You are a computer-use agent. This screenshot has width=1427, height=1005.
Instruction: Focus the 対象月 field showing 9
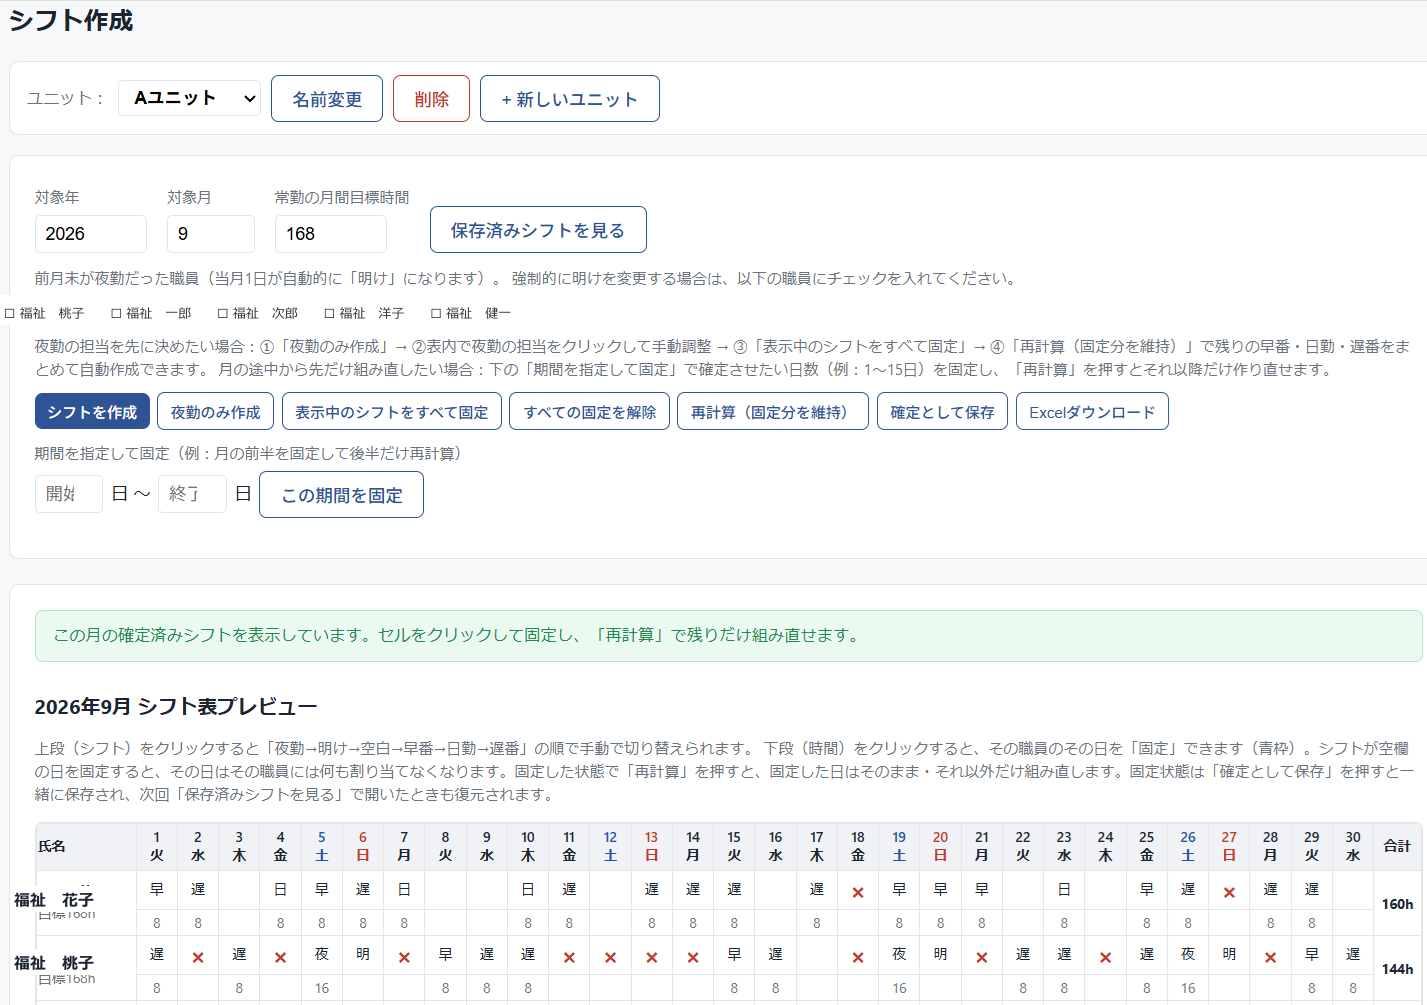(x=211, y=234)
